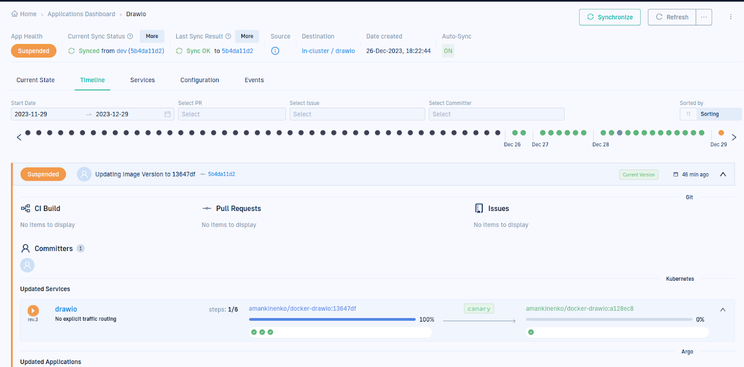Click the Refresh button
This screenshot has width=744, height=367.
coord(672,17)
